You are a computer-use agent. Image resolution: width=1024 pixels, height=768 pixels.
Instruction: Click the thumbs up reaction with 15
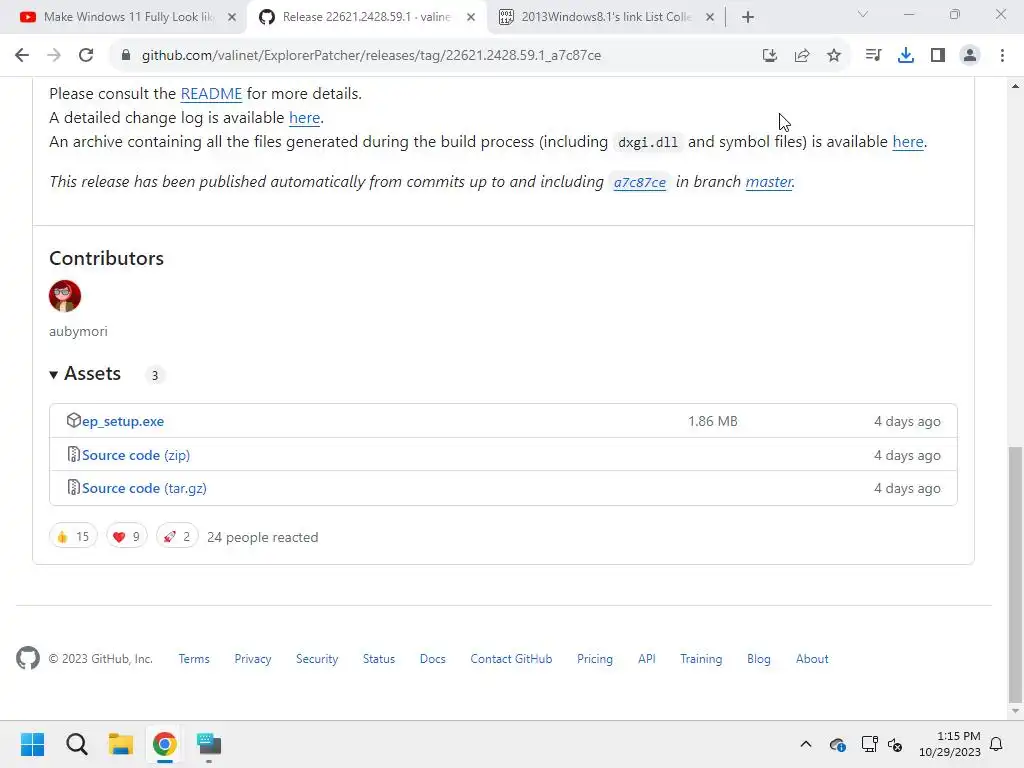[73, 537]
